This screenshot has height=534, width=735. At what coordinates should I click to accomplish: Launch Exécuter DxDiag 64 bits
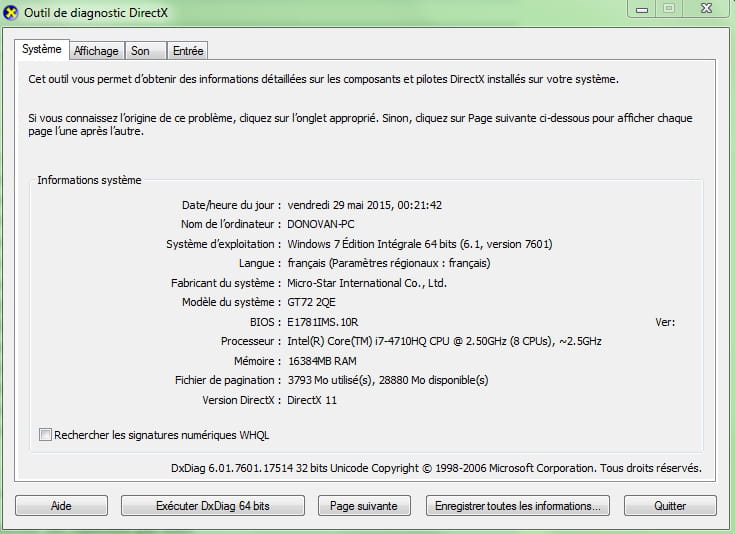(213, 506)
